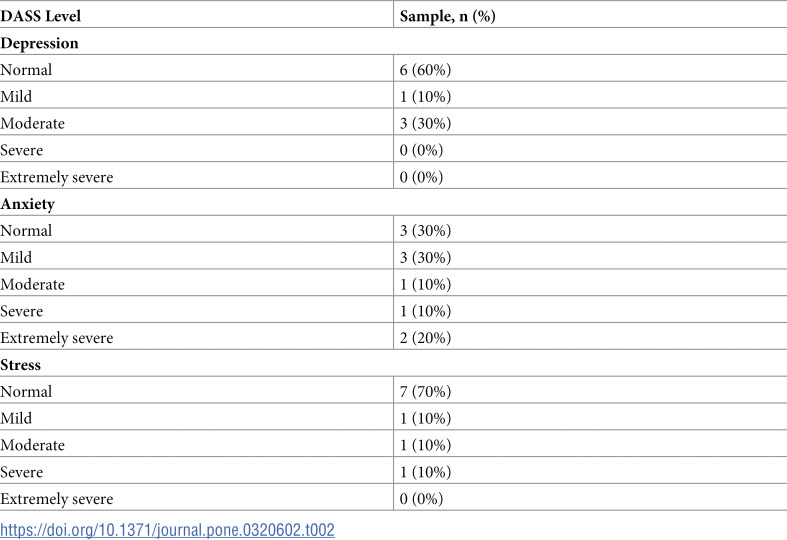
Task: Open the doi.org journal.pone.0320602.t002 link
Action: click(167, 530)
